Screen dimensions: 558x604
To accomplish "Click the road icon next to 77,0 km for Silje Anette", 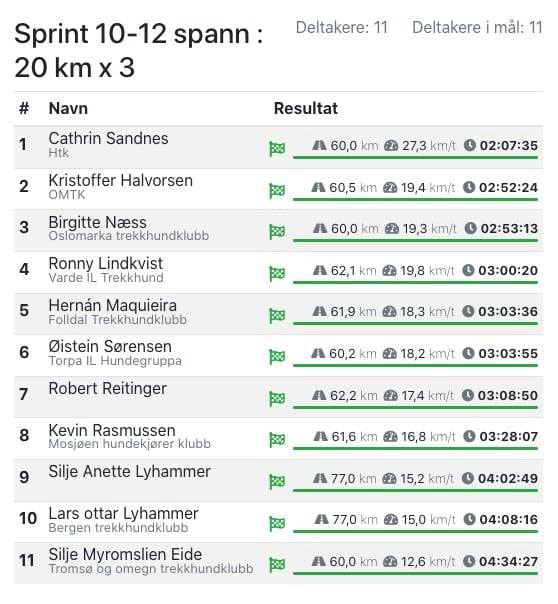I will [320, 478].
